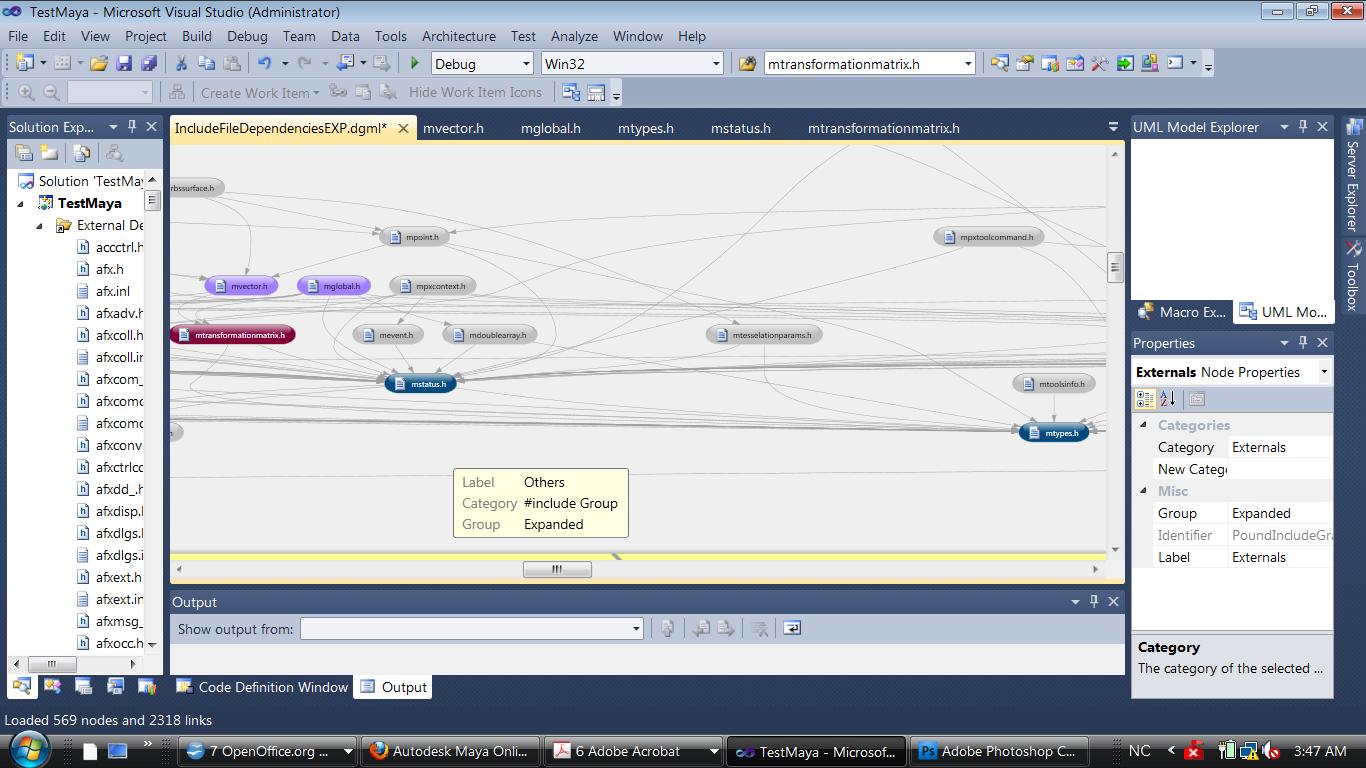
Task: Open the document tabs overflow dropdown arrow
Action: [1113, 127]
